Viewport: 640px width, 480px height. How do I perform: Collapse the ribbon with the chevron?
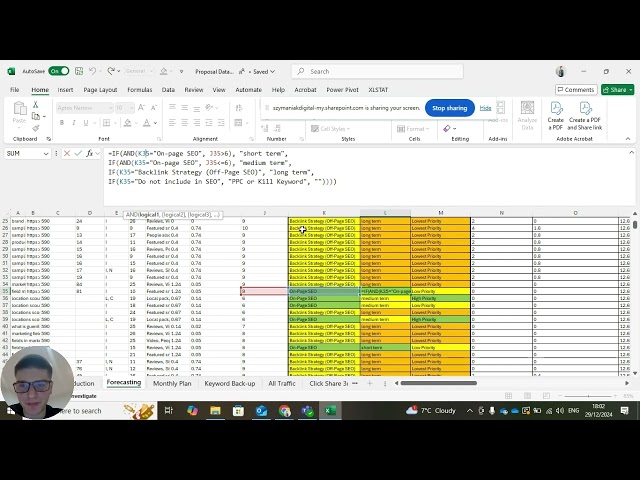click(x=628, y=139)
